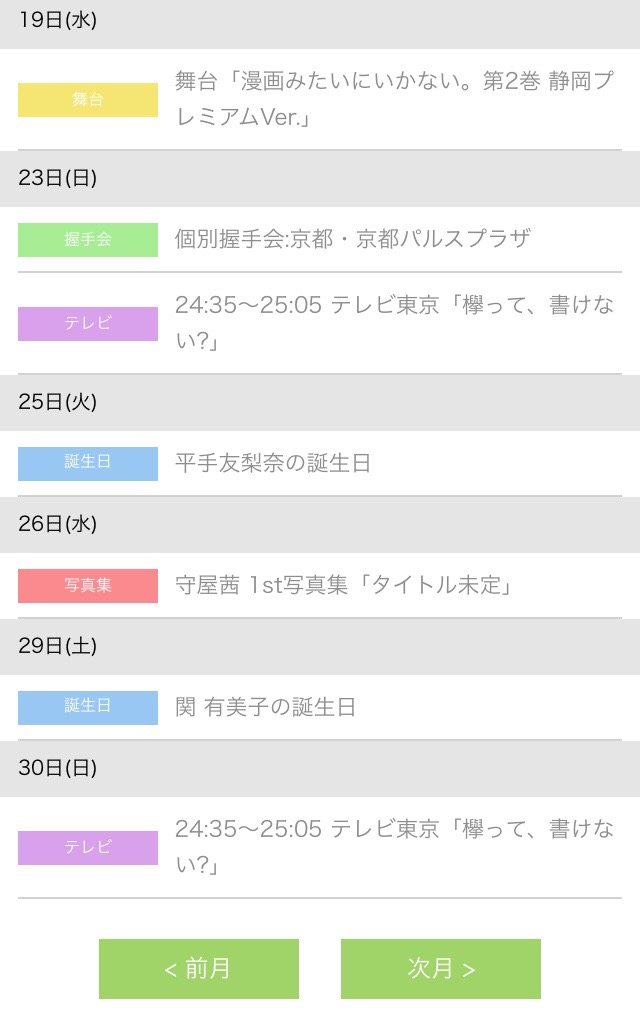
Task: Go to previous month with 前月 button
Action: click(198, 969)
